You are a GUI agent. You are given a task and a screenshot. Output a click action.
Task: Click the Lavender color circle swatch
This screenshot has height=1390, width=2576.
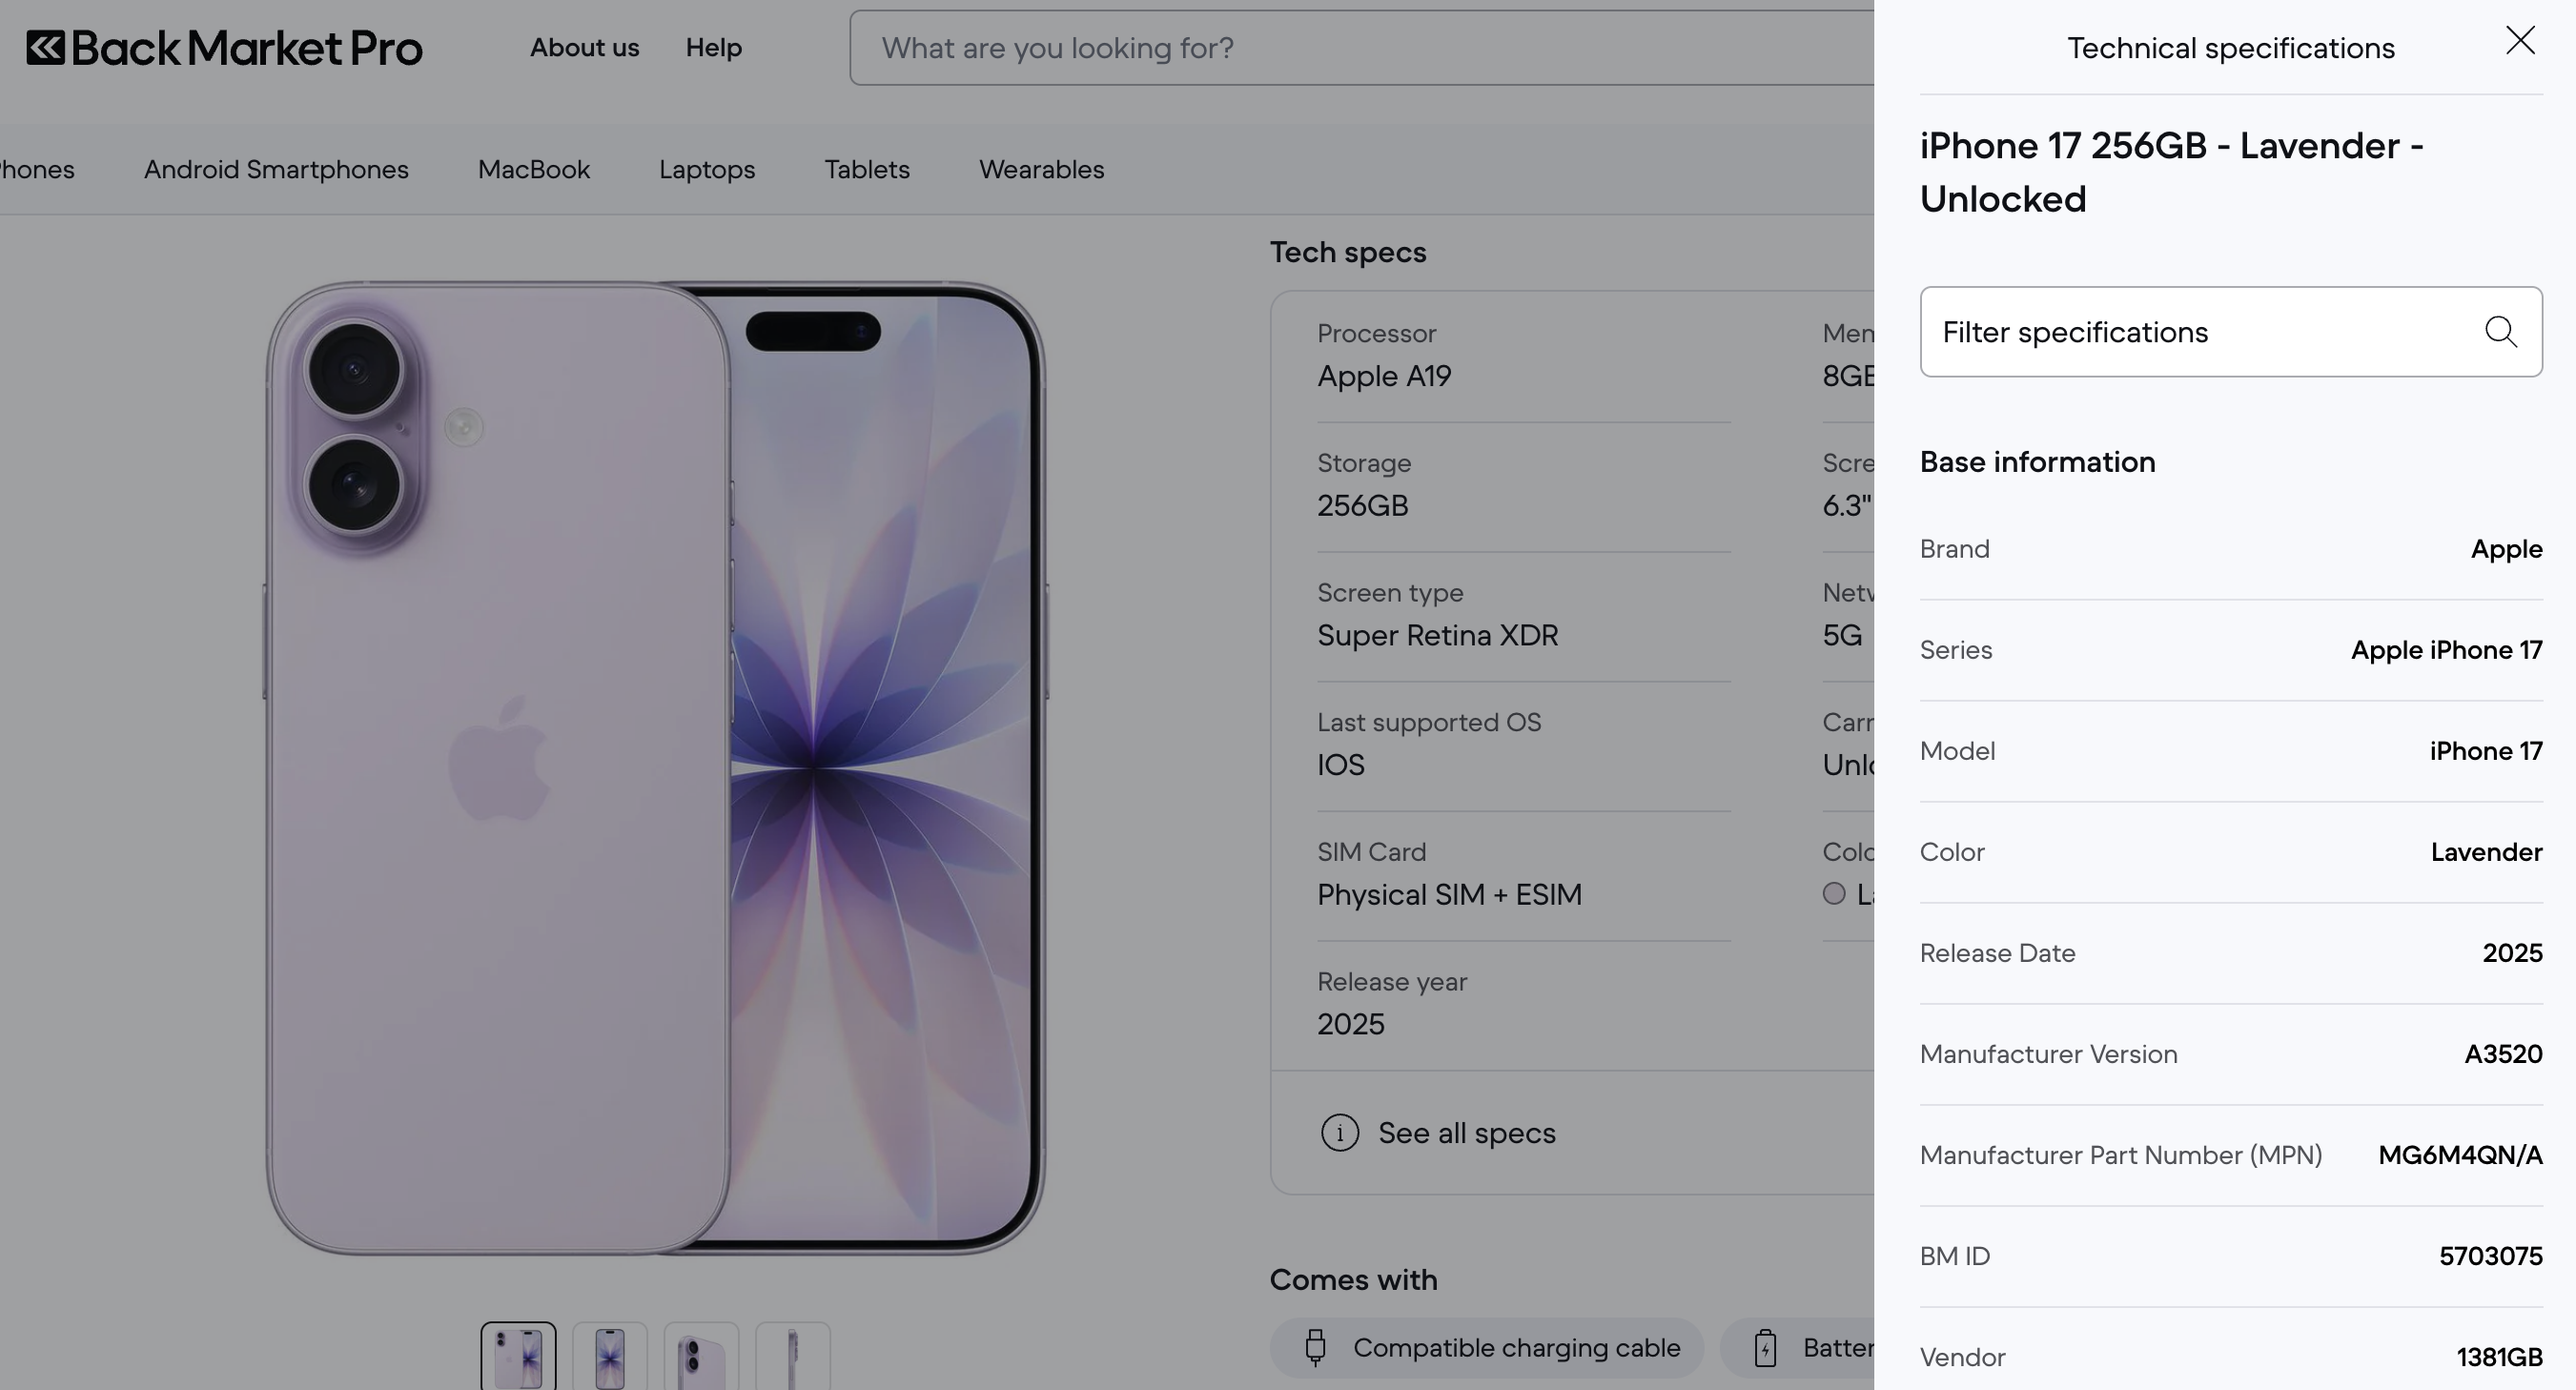click(1833, 894)
